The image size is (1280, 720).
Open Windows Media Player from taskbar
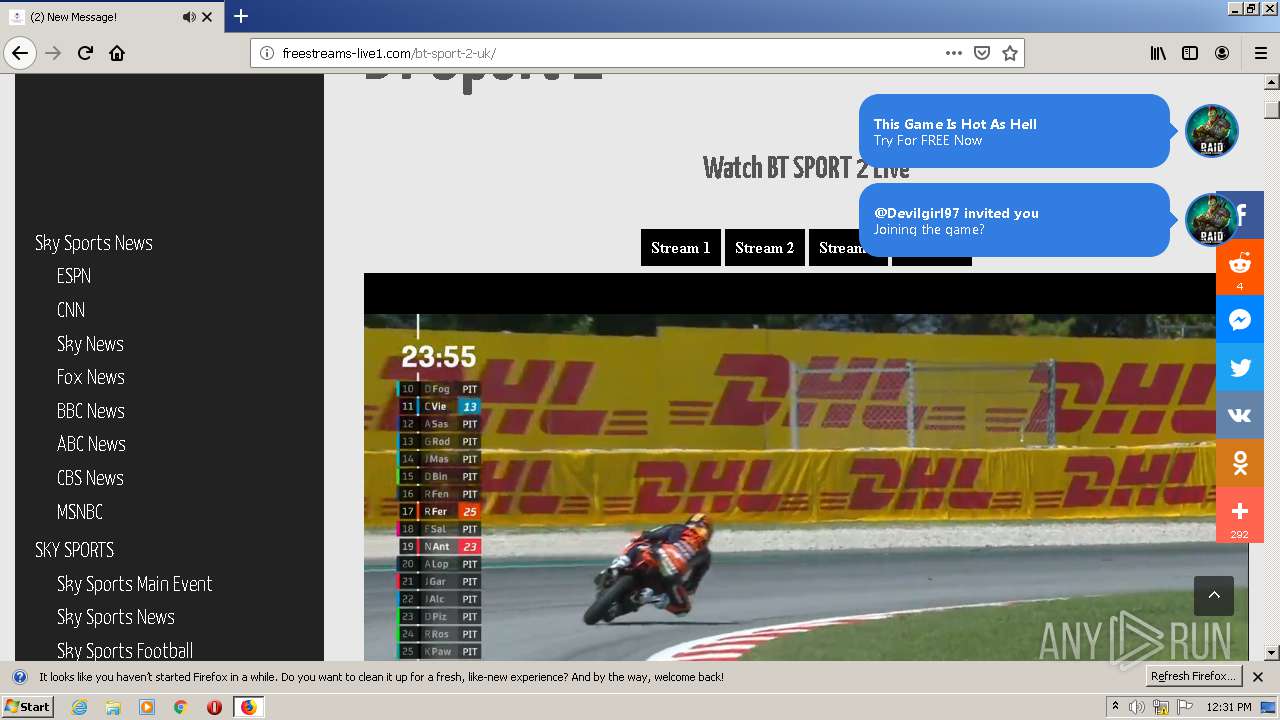[147, 707]
